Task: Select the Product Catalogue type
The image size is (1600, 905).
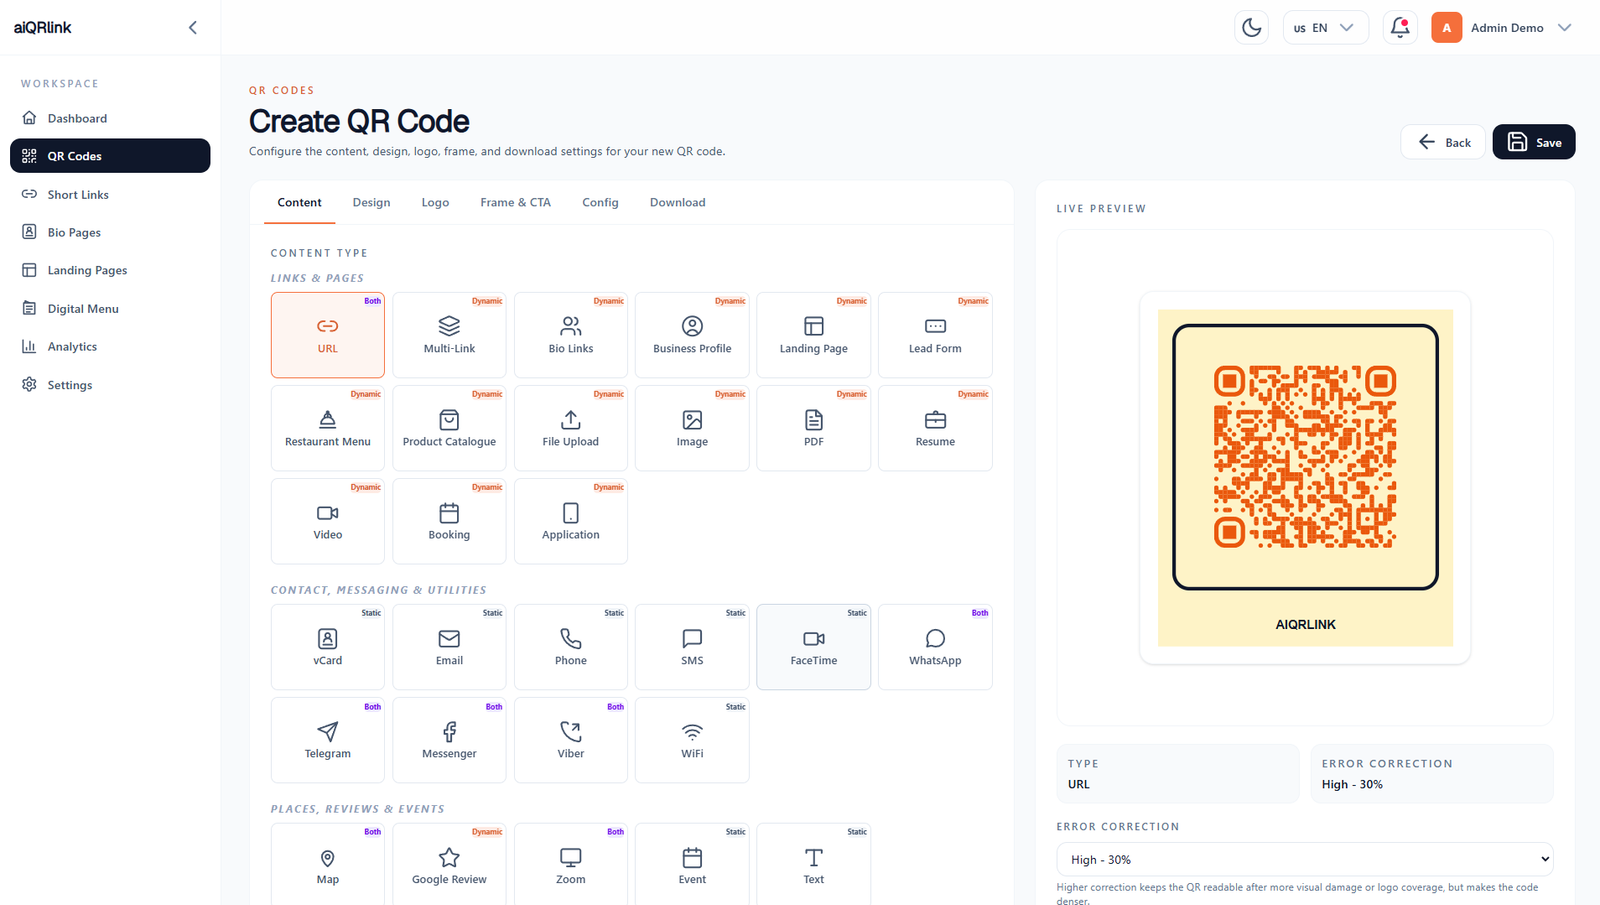Action: click(449, 428)
